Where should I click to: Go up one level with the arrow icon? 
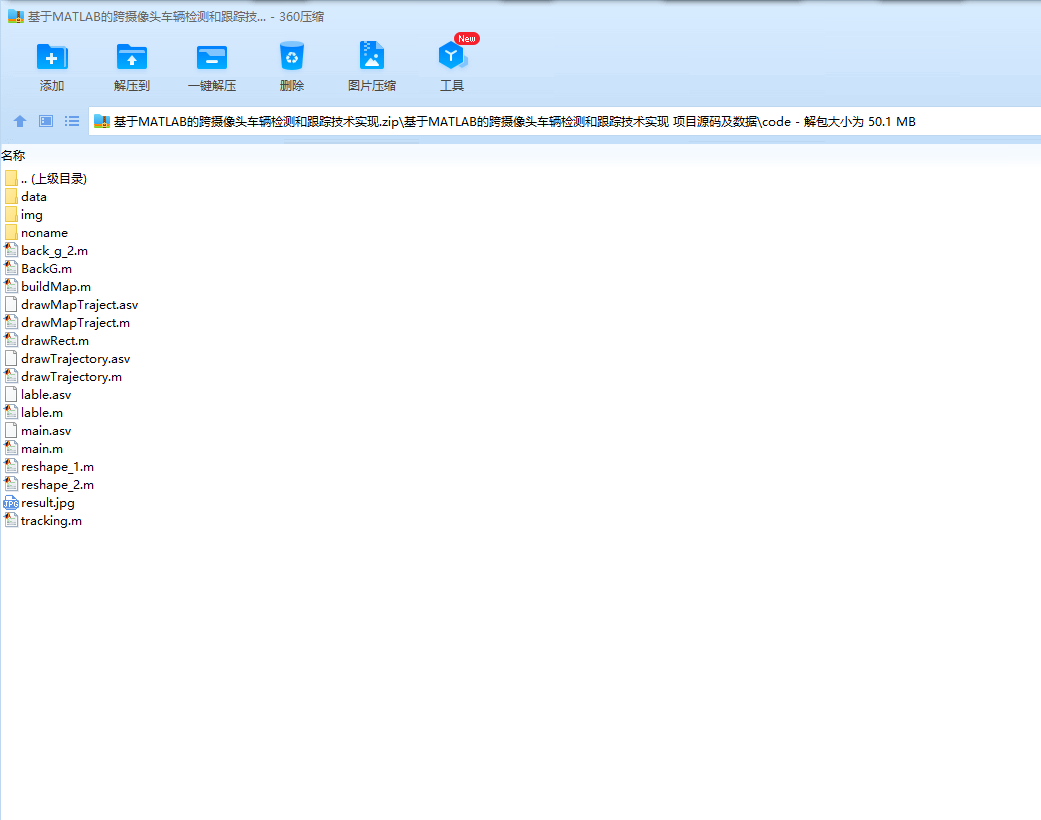pyautogui.click(x=20, y=121)
